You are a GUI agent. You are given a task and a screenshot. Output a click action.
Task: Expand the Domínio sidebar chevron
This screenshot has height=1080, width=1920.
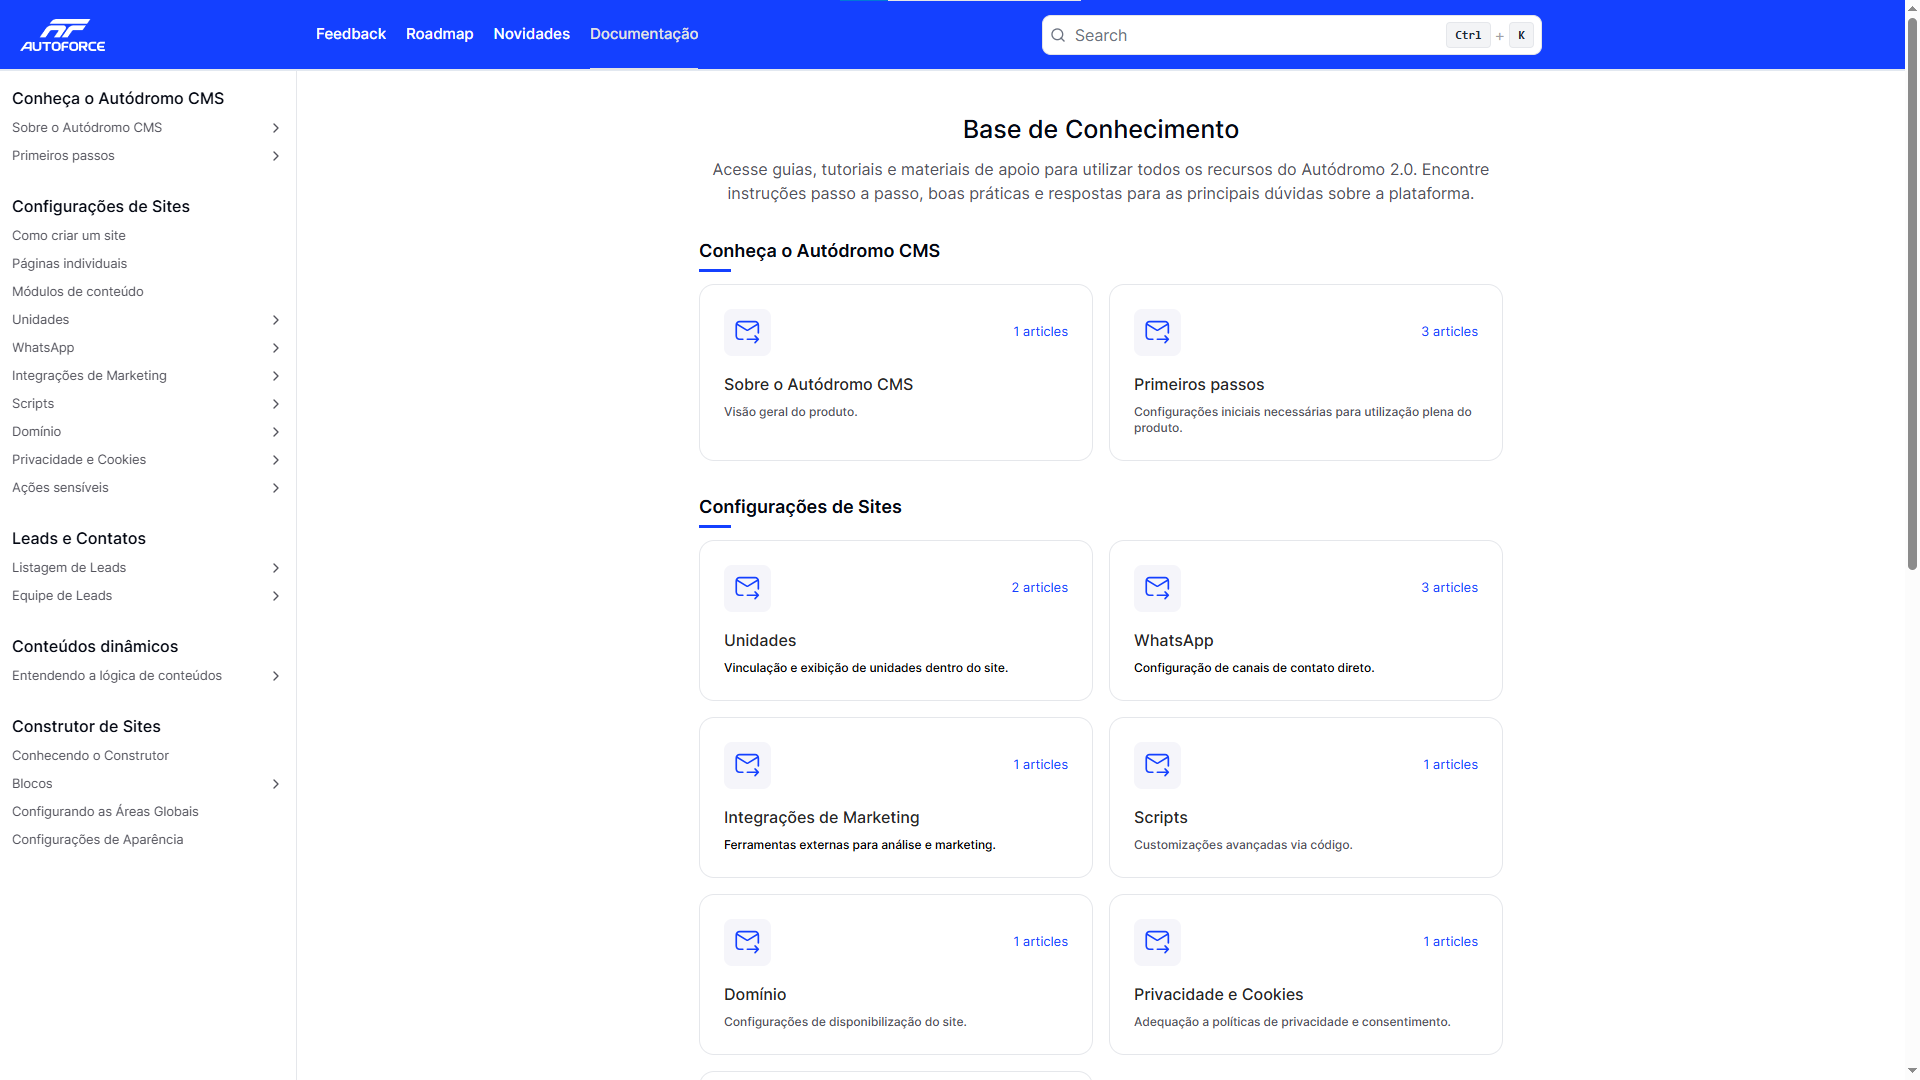(x=276, y=432)
